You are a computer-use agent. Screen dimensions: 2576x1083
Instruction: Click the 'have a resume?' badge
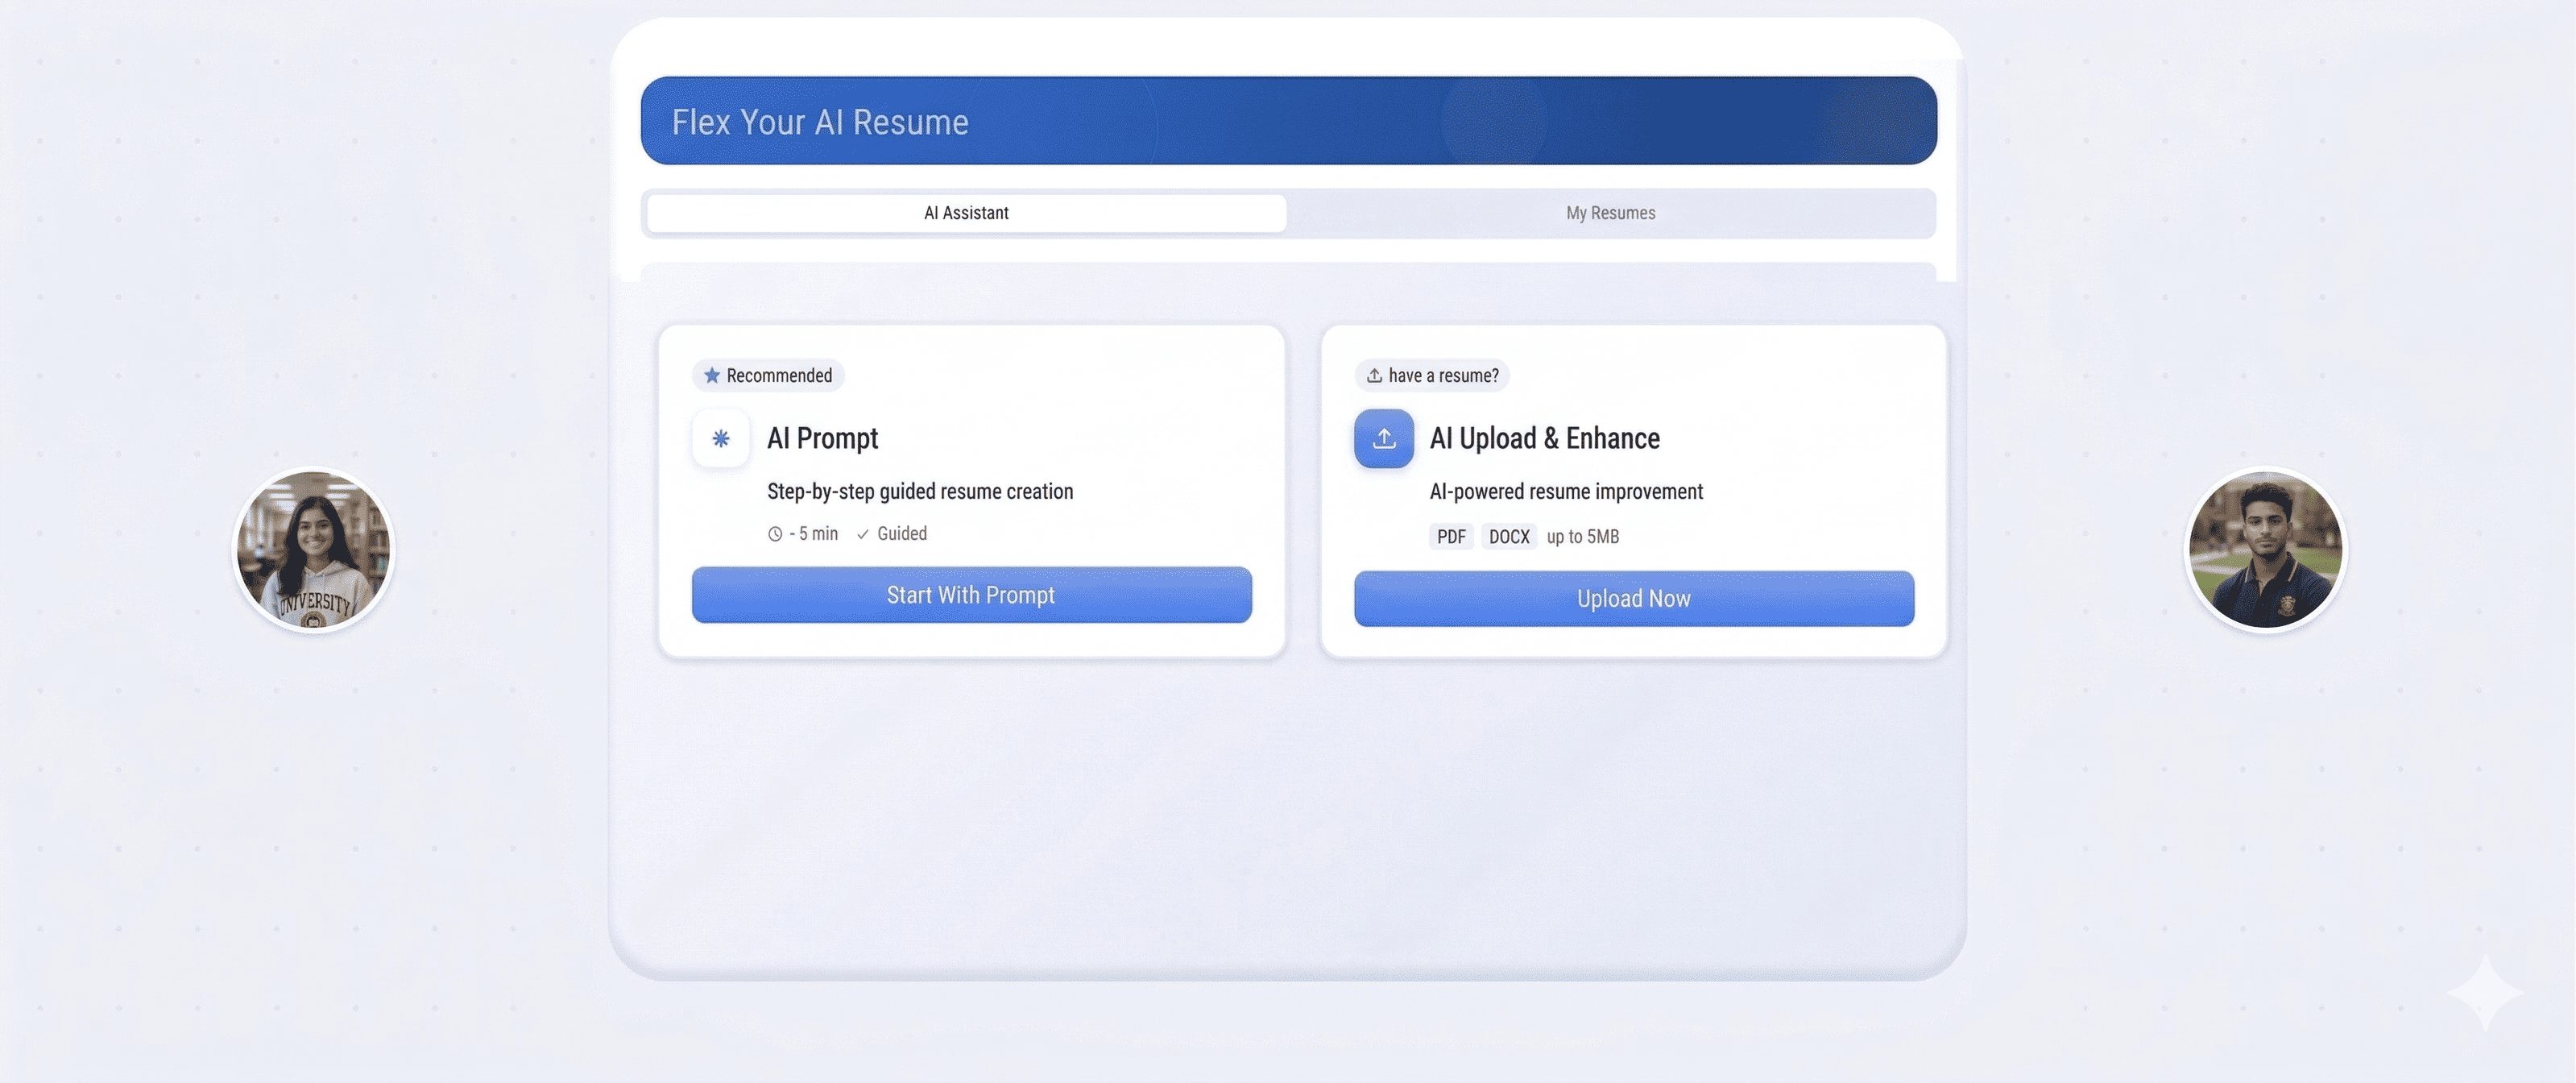1432,375
